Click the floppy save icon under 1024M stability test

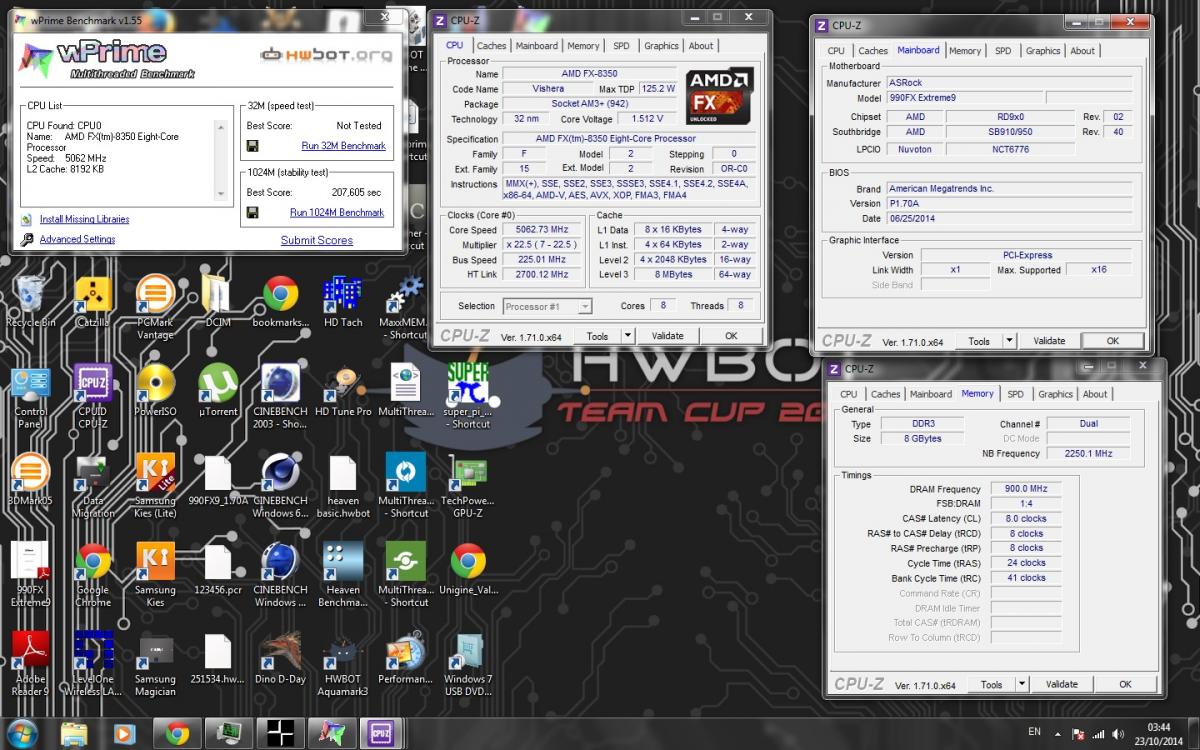tap(253, 212)
